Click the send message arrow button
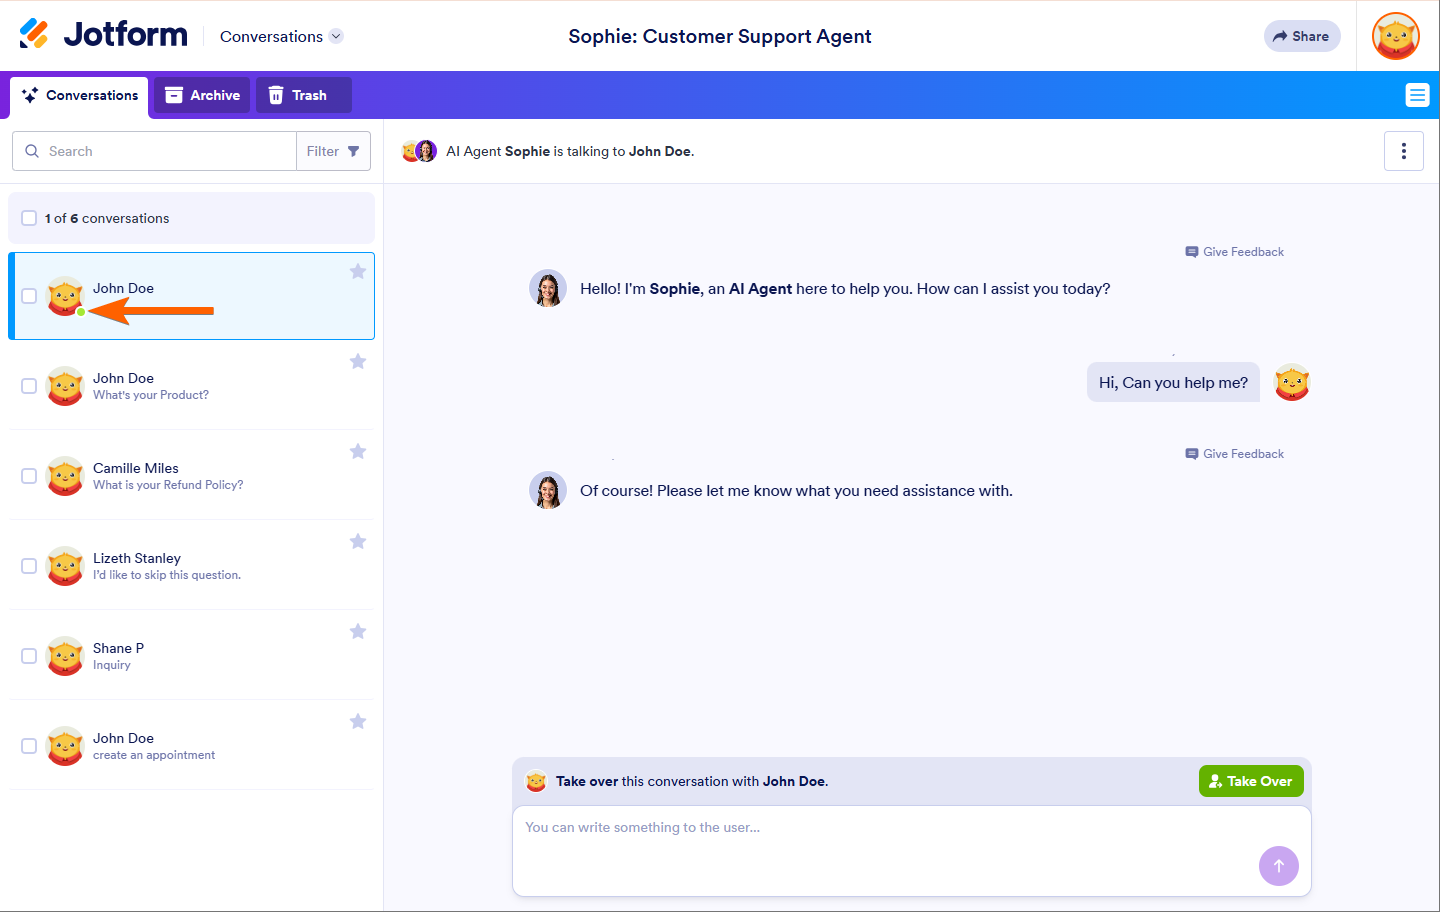1440x912 pixels. pyautogui.click(x=1278, y=866)
